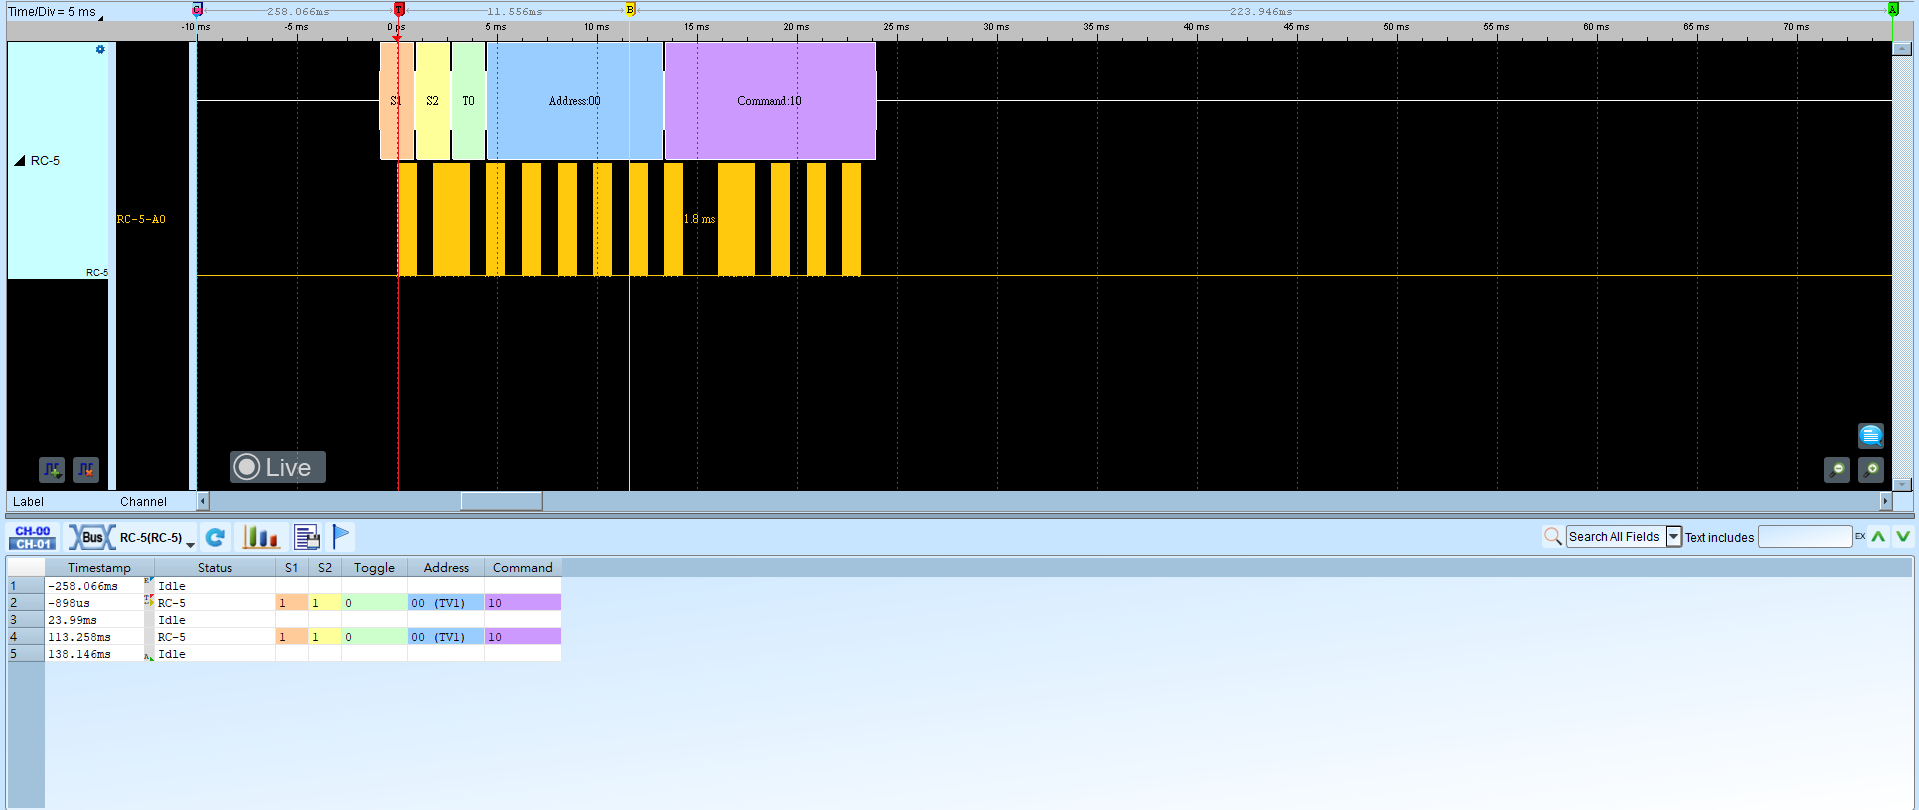
Task: Click the horizontal waveform scrollbar thumb
Action: click(x=501, y=501)
